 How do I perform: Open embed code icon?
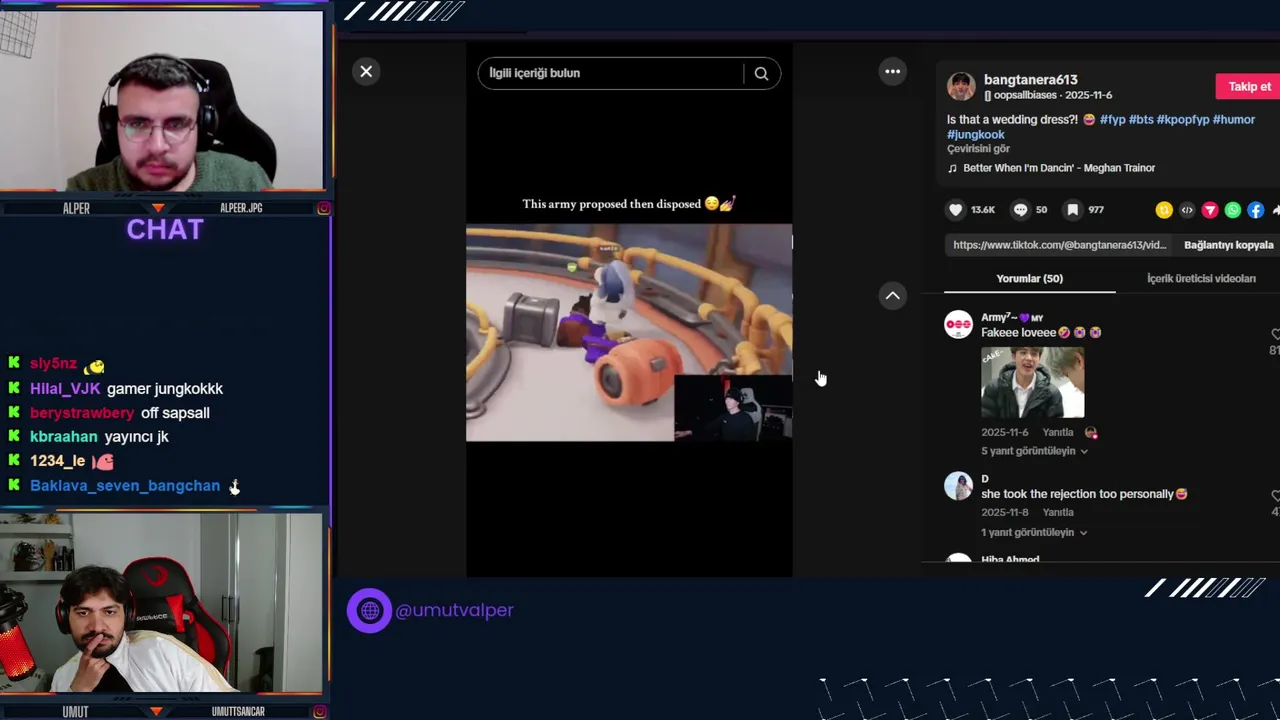tap(1187, 210)
